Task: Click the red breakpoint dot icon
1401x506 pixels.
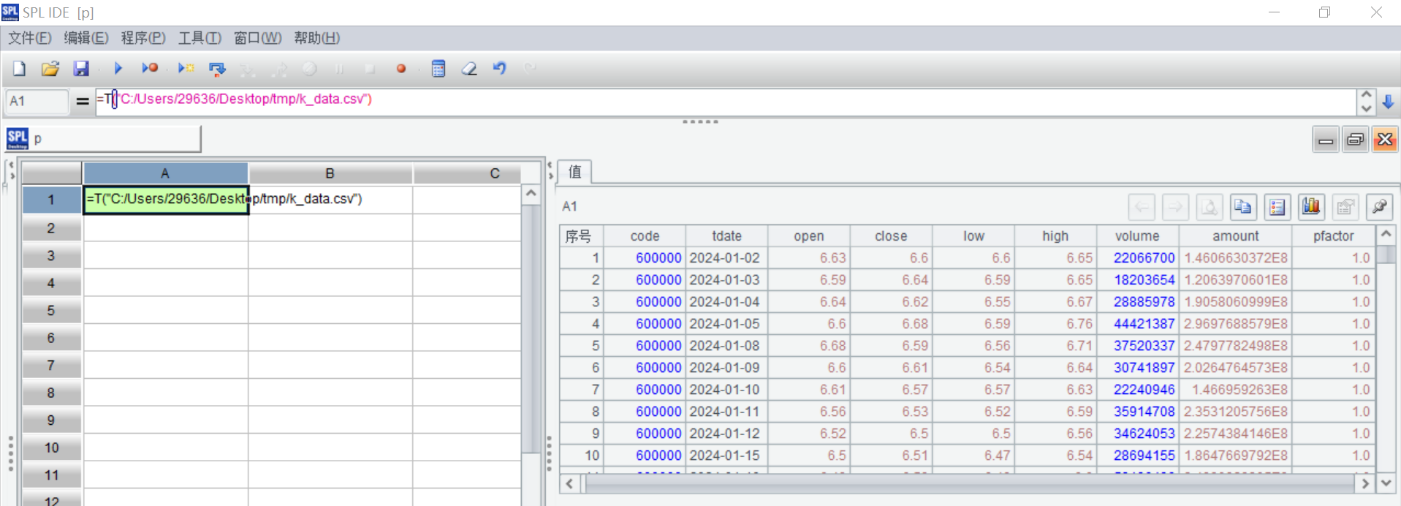Action: click(401, 69)
